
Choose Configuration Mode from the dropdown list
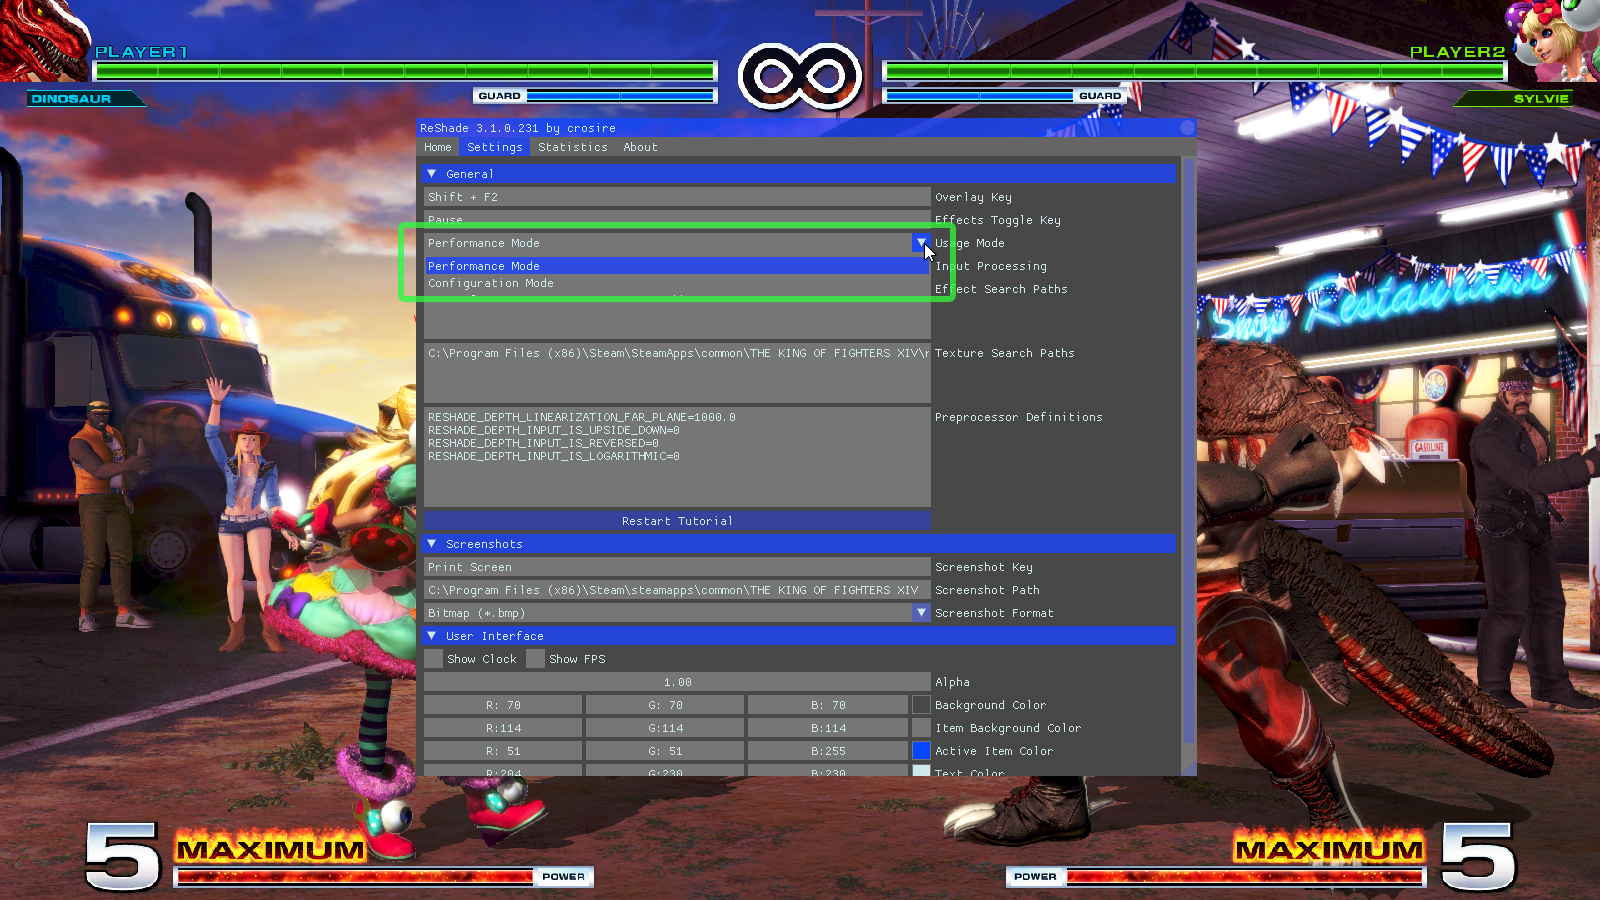pos(677,283)
